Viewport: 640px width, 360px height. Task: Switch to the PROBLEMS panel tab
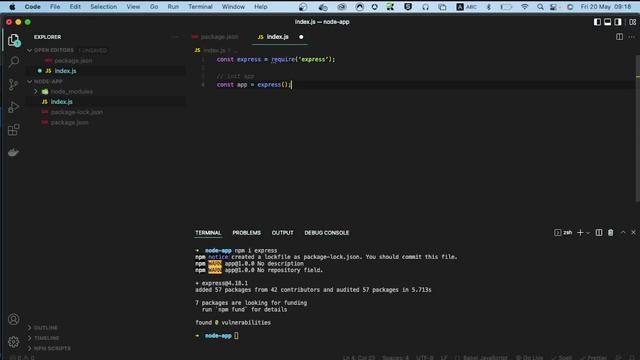tap(247, 233)
